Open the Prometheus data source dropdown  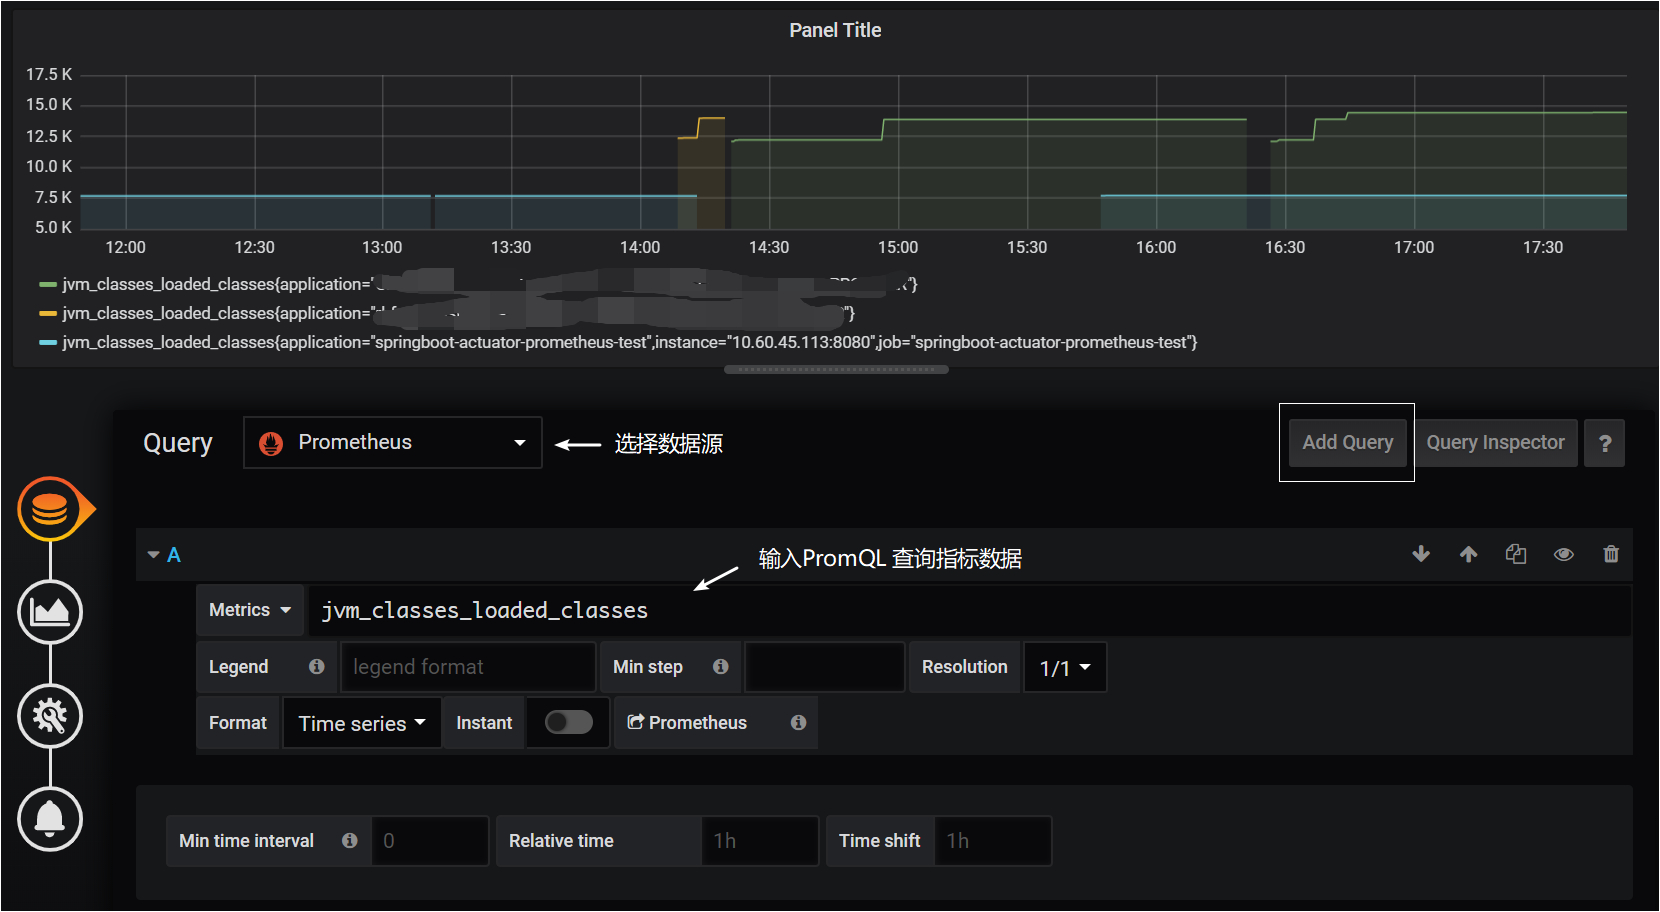point(393,443)
